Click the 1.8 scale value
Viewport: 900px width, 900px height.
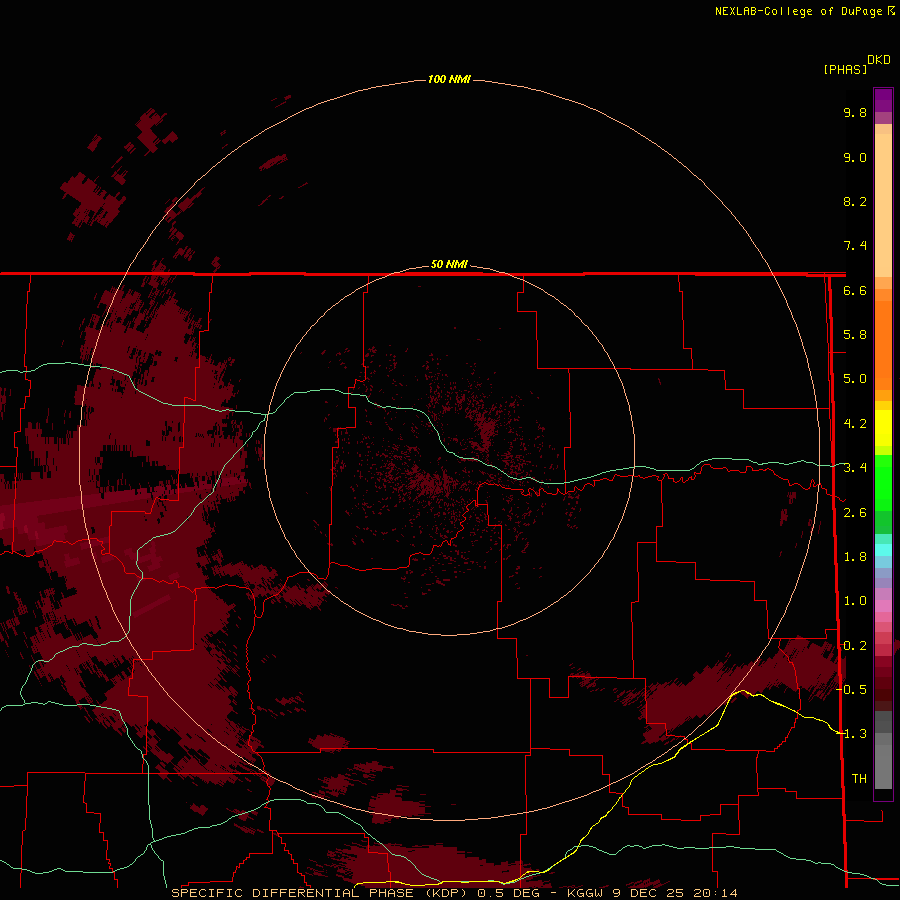(x=855, y=557)
